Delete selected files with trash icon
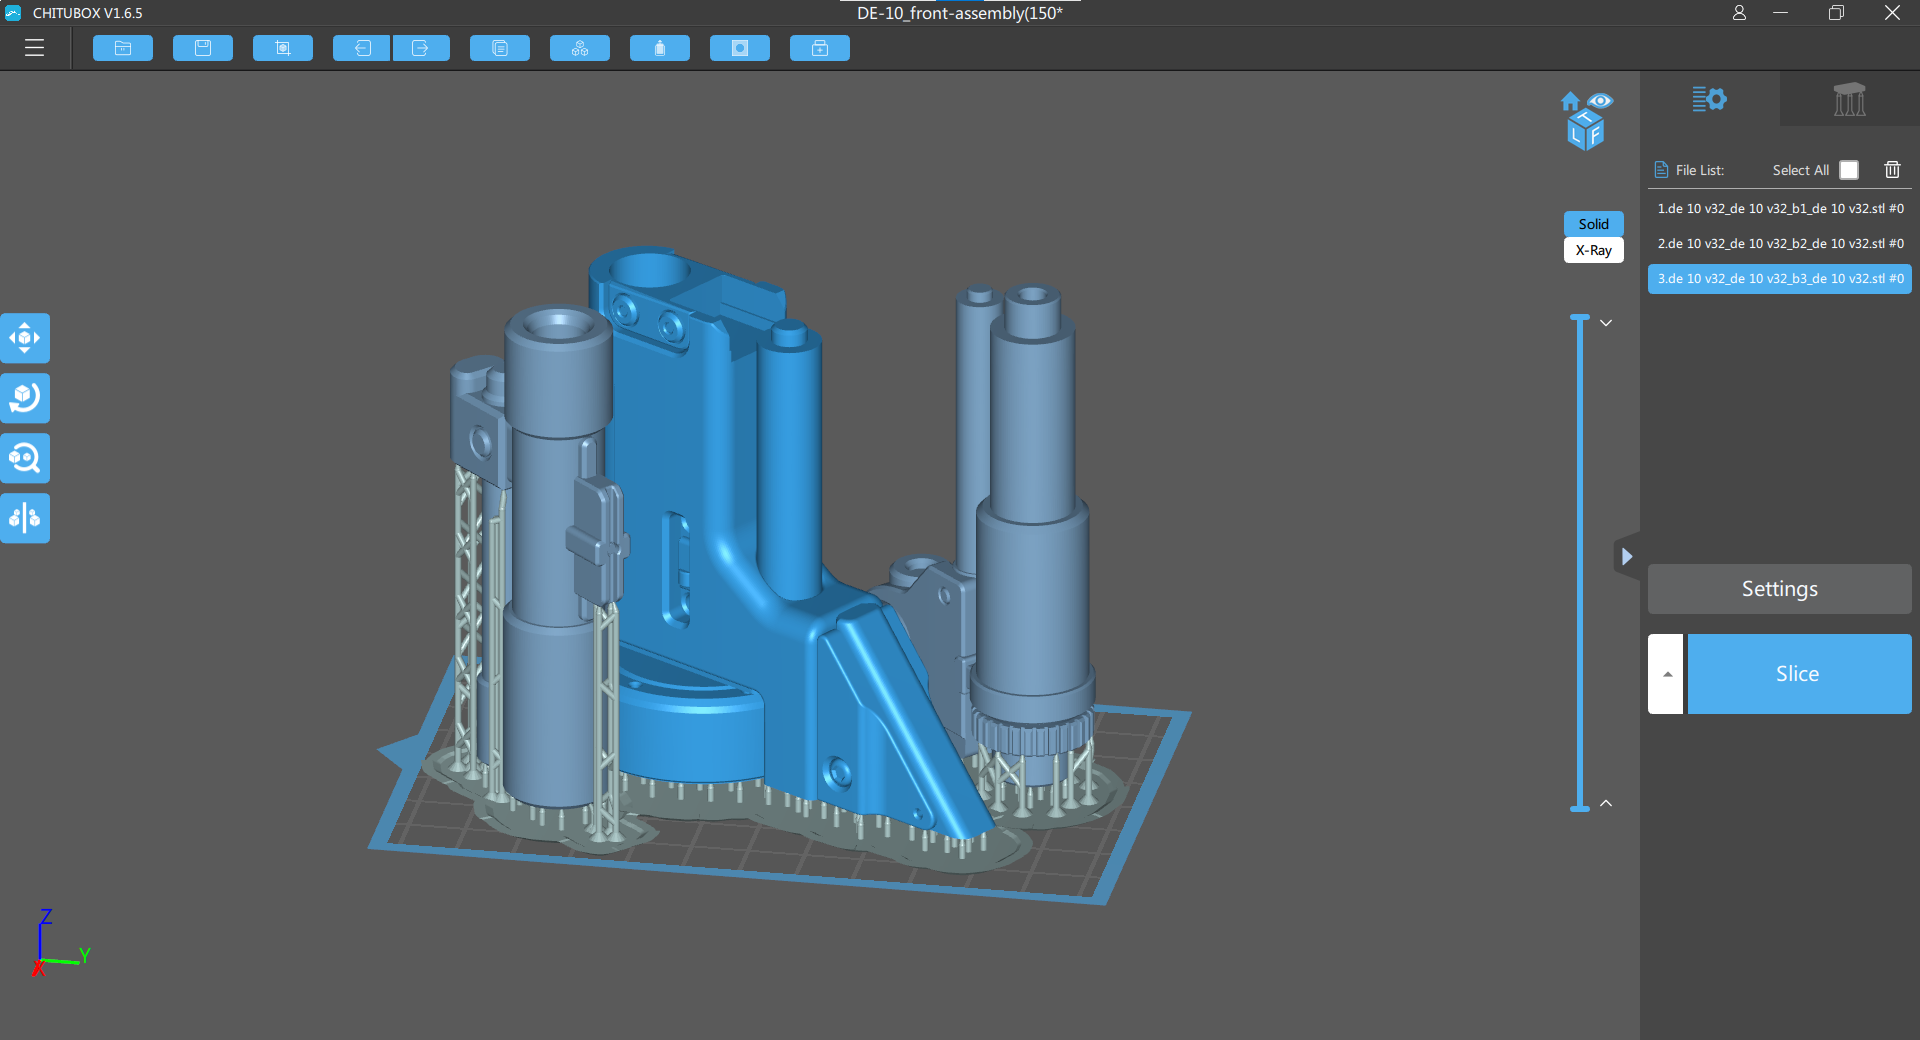The width and height of the screenshot is (1920, 1040). pyautogui.click(x=1892, y=170)
